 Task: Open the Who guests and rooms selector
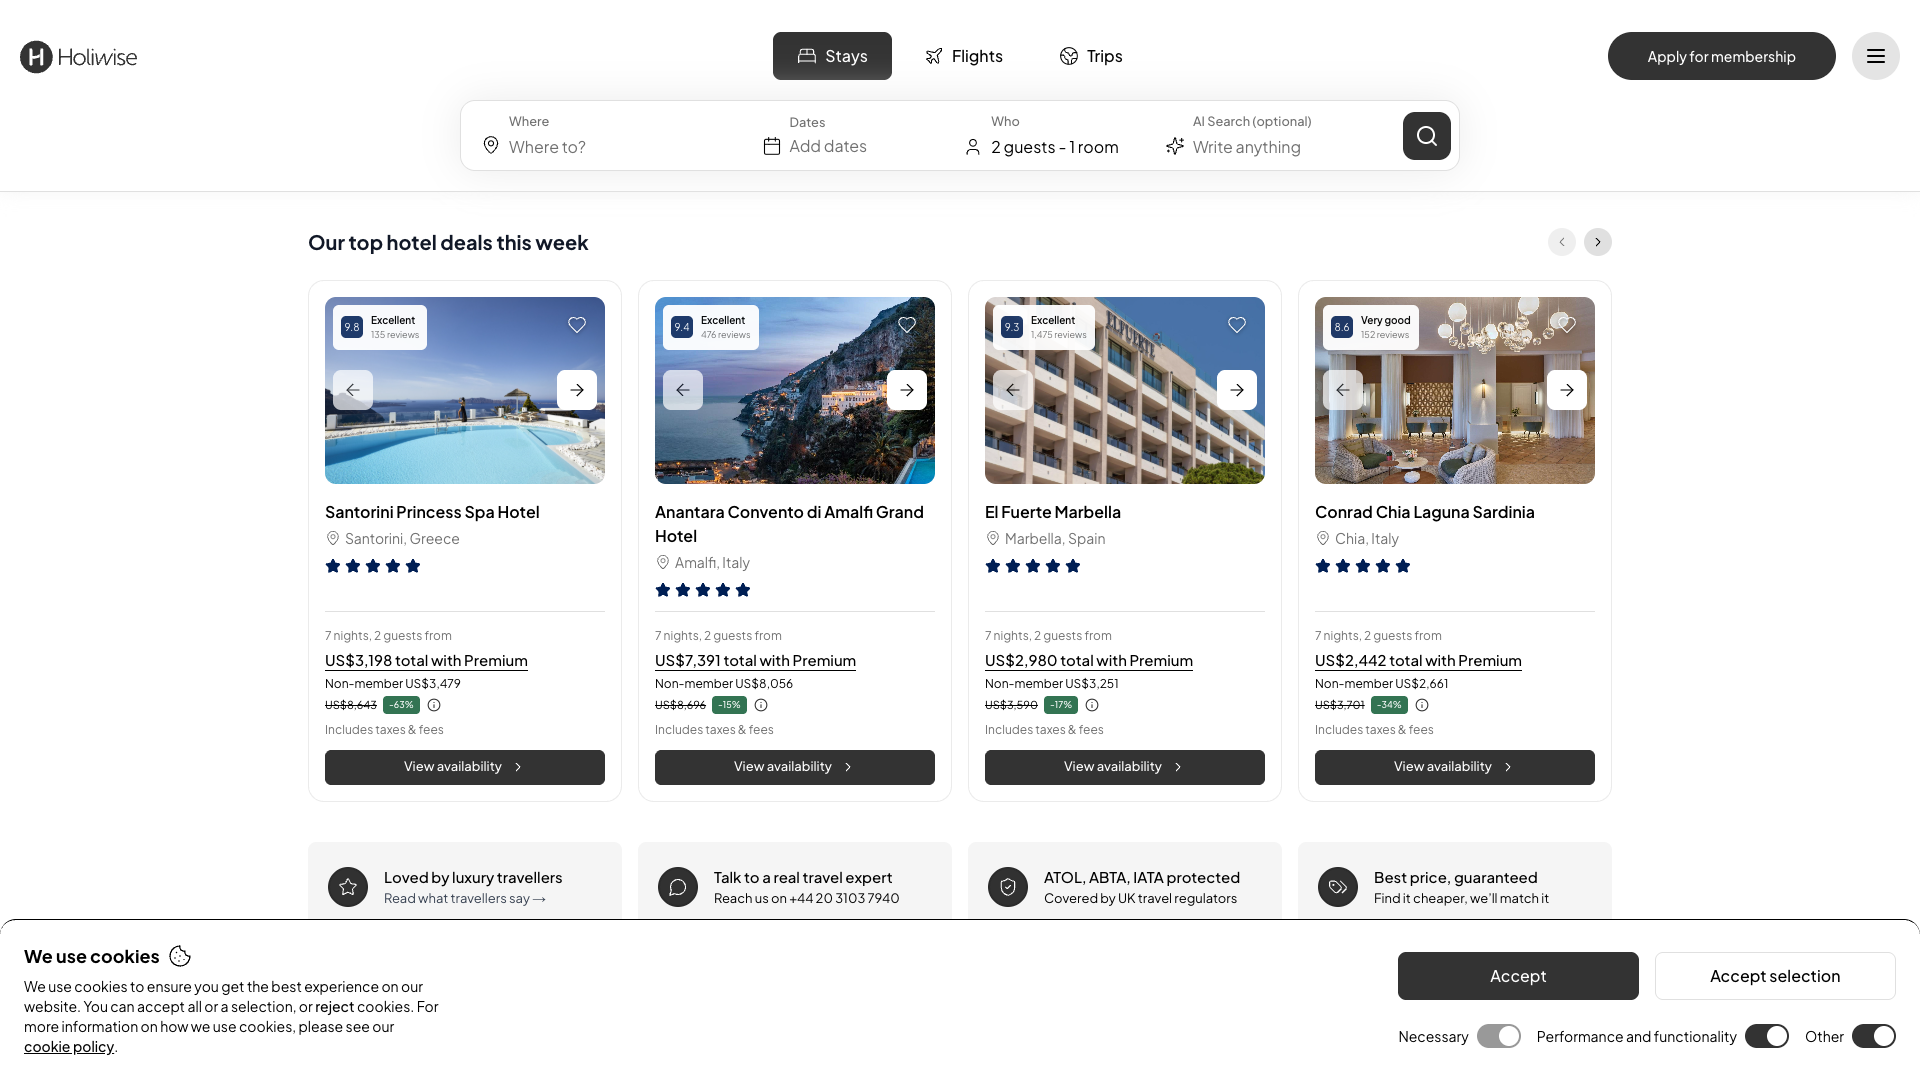point(1042,136)
